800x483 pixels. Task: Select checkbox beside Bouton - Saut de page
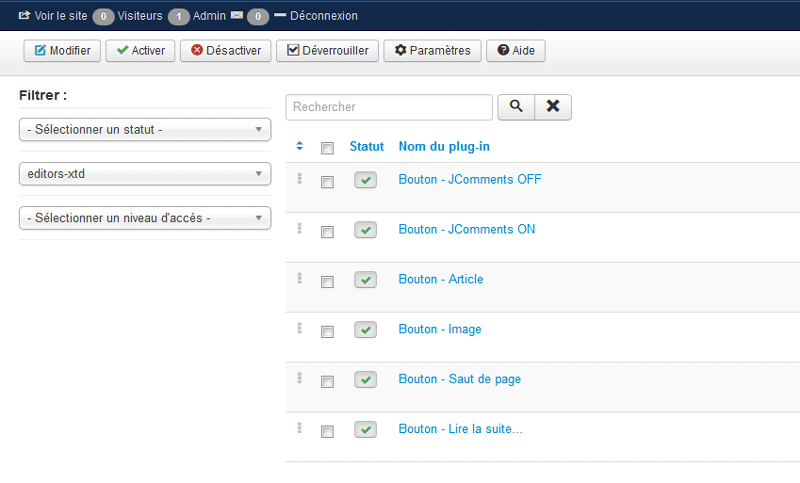tap(327, 382)
